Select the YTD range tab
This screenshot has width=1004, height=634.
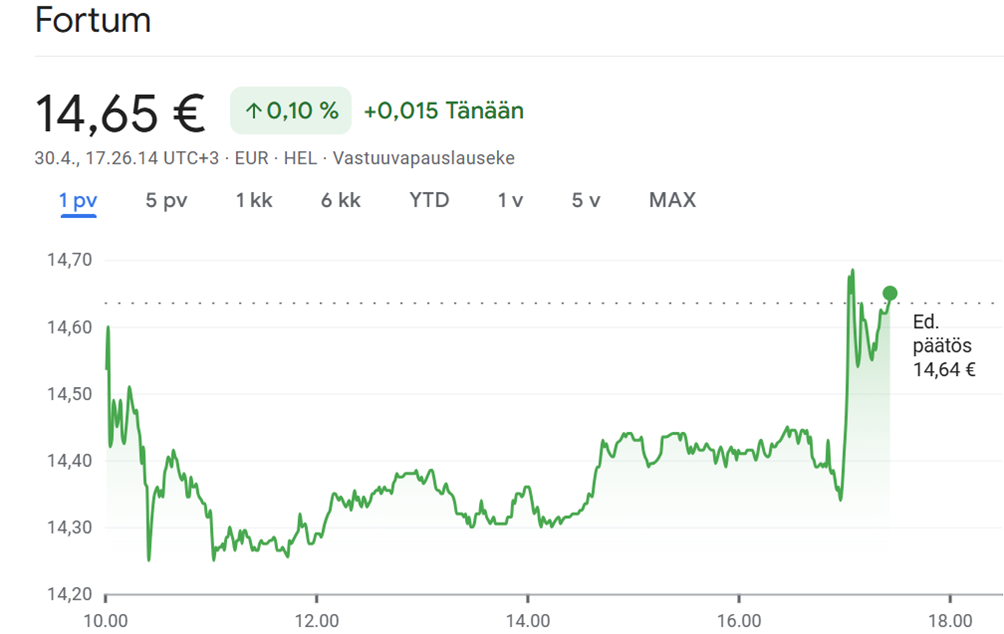429,200
